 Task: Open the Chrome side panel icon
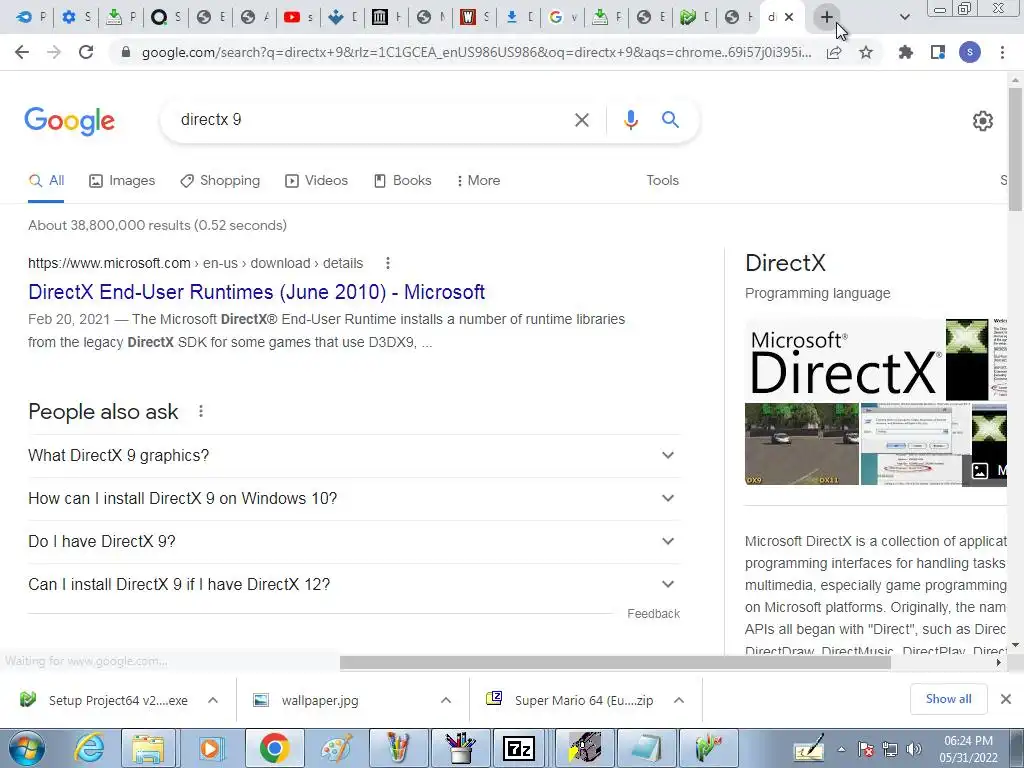[938, 52]
